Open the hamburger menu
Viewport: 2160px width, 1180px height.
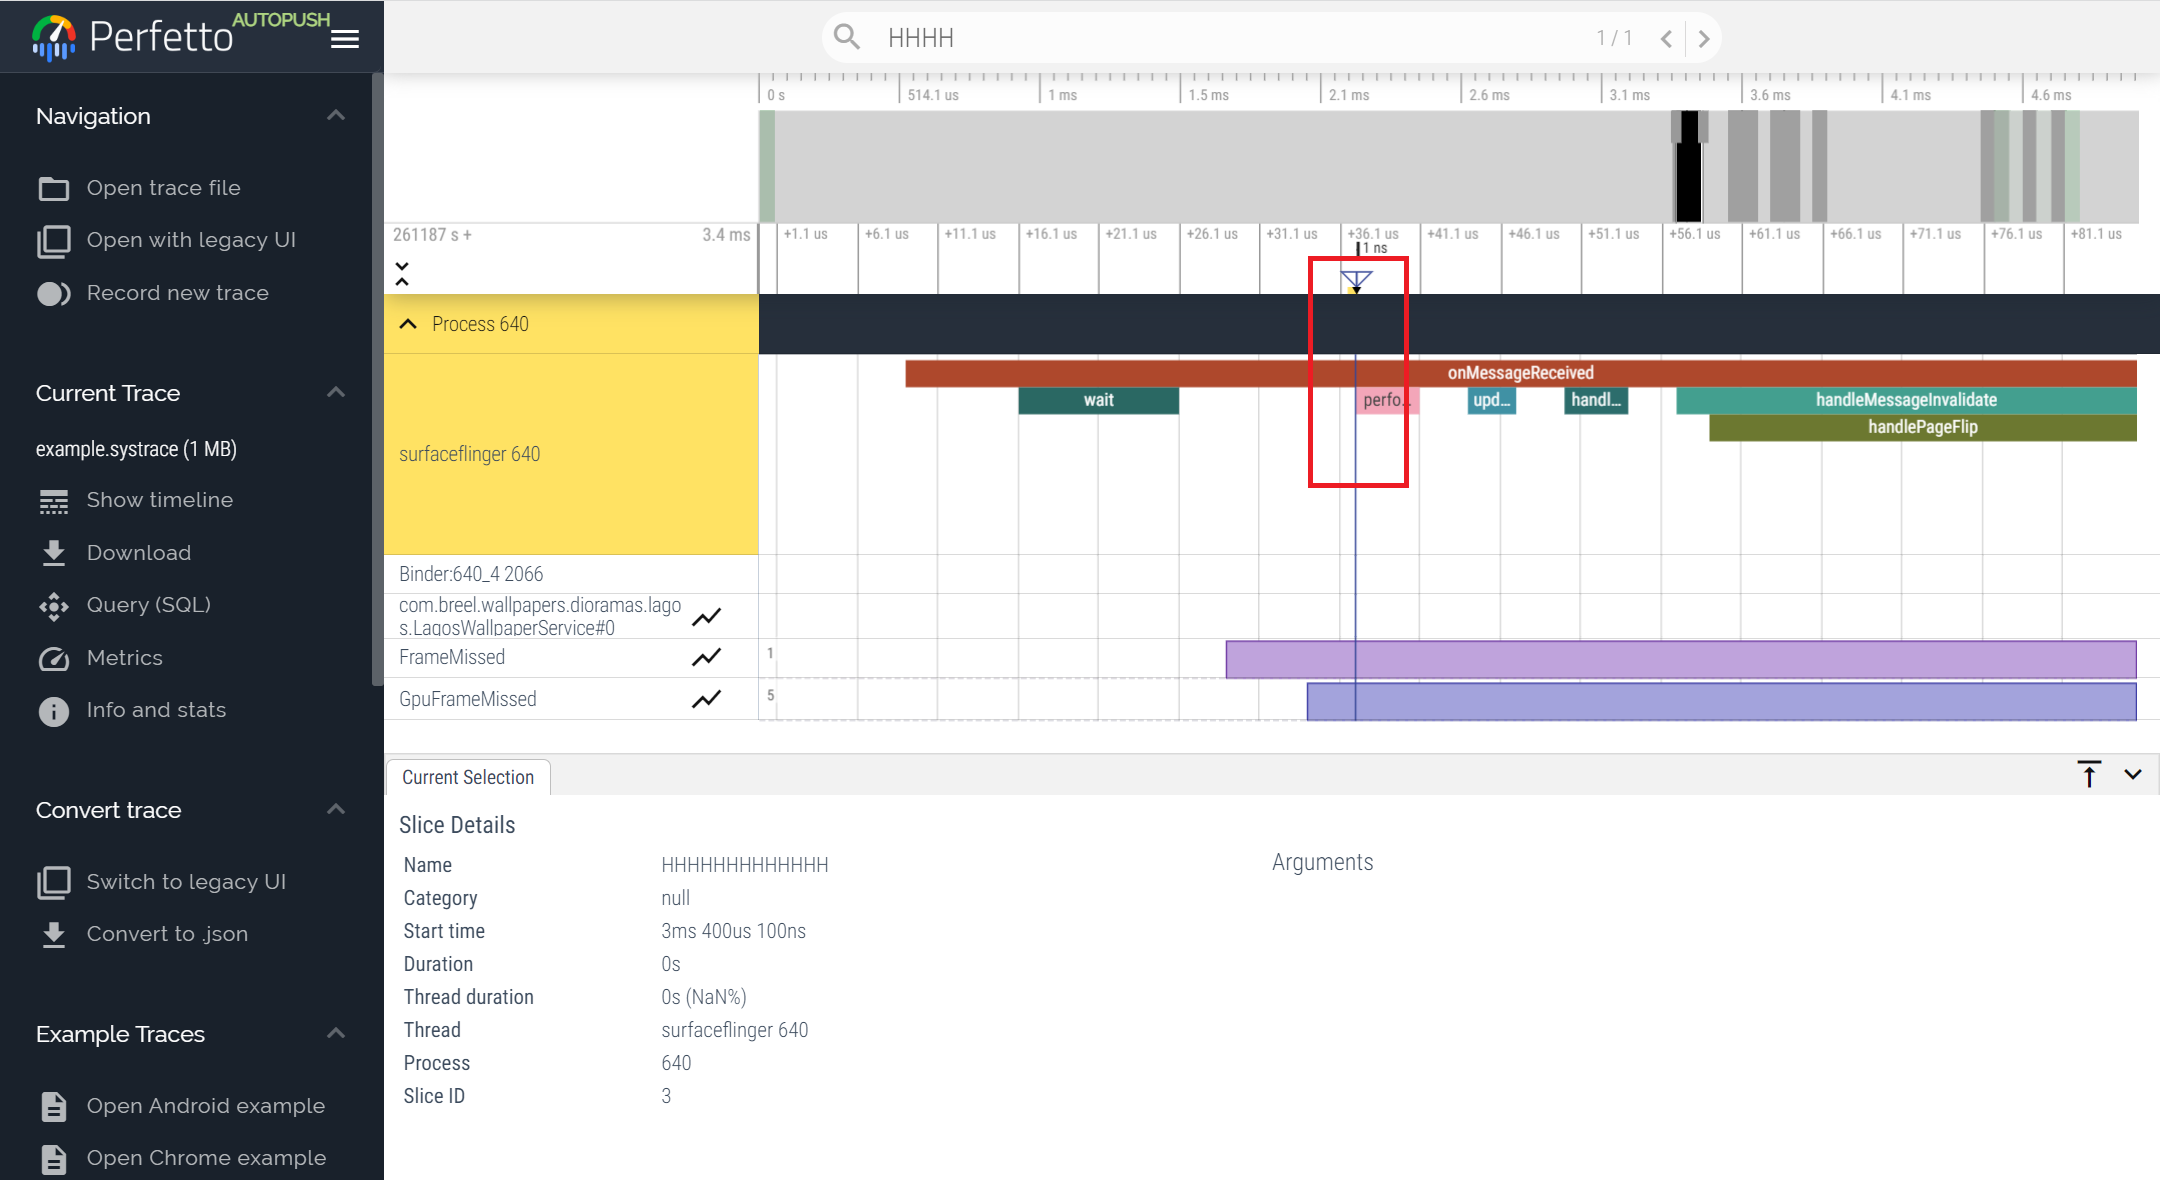[x=344, y=38]
